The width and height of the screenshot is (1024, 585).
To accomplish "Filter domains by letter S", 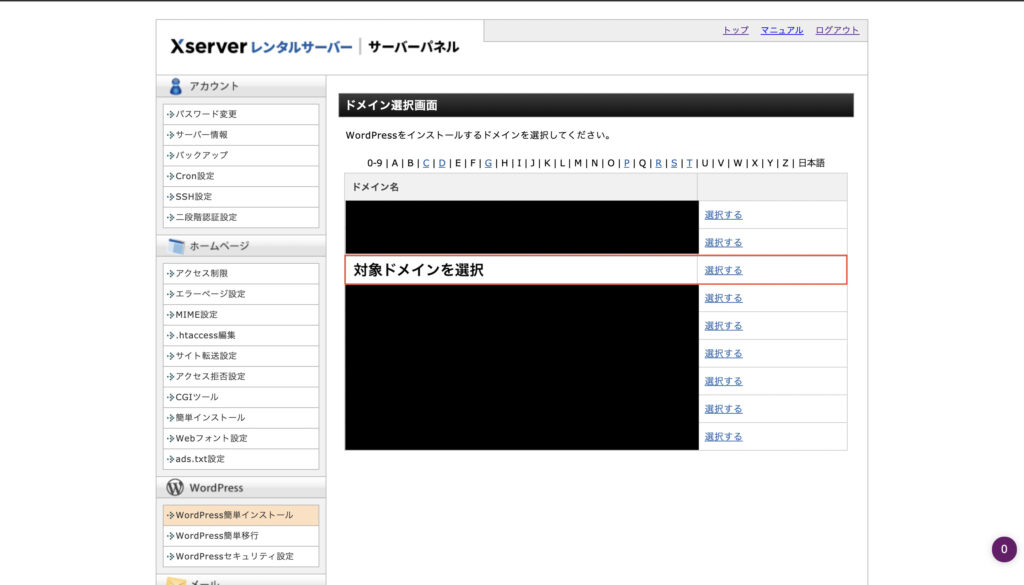I will 674,163.
